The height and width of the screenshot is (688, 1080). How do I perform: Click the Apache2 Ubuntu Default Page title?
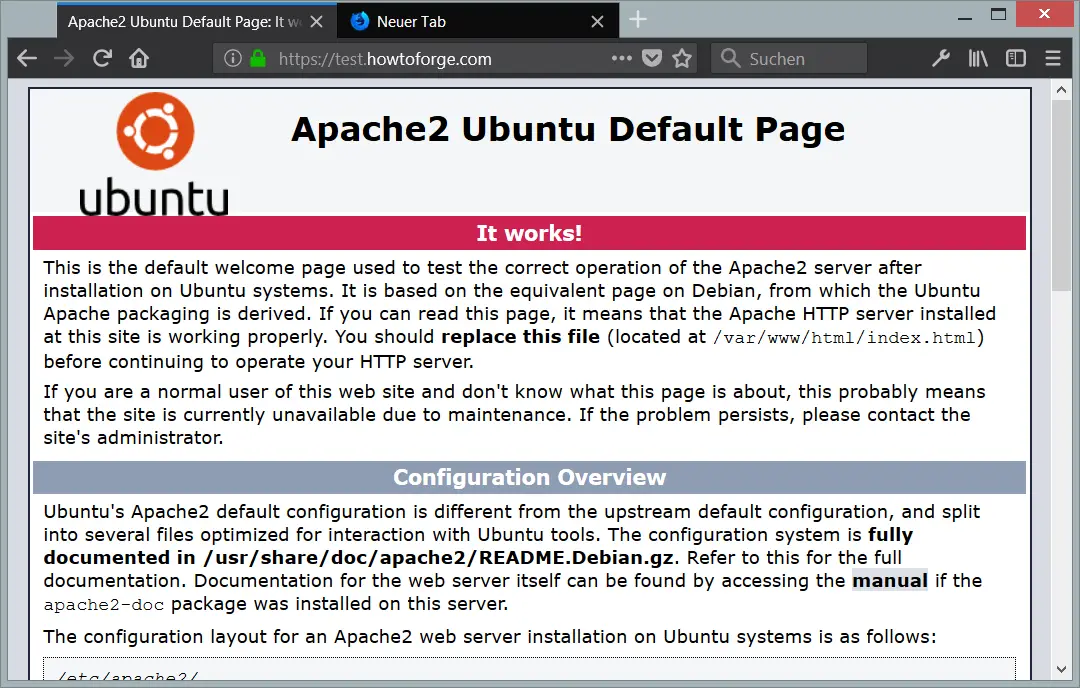point(568,129)
